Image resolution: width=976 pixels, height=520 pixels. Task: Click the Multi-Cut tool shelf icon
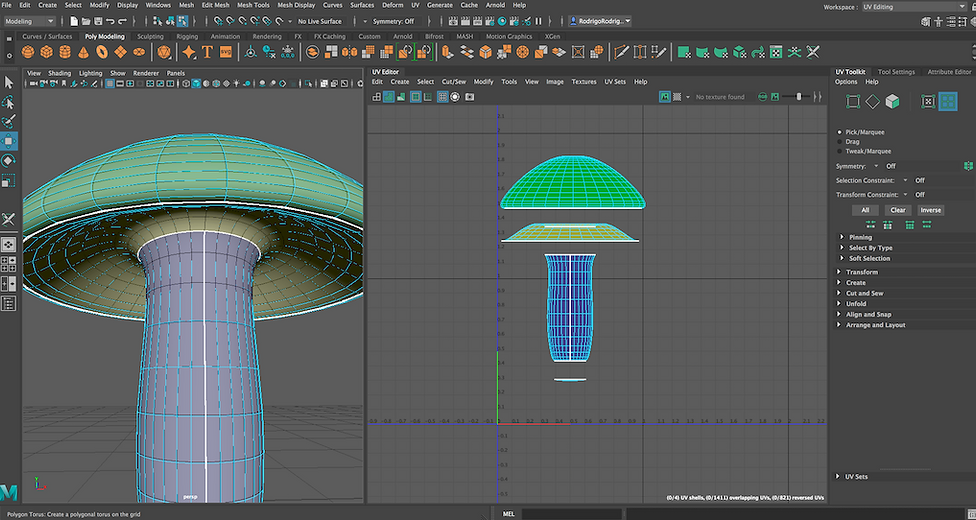click(621, 52)
